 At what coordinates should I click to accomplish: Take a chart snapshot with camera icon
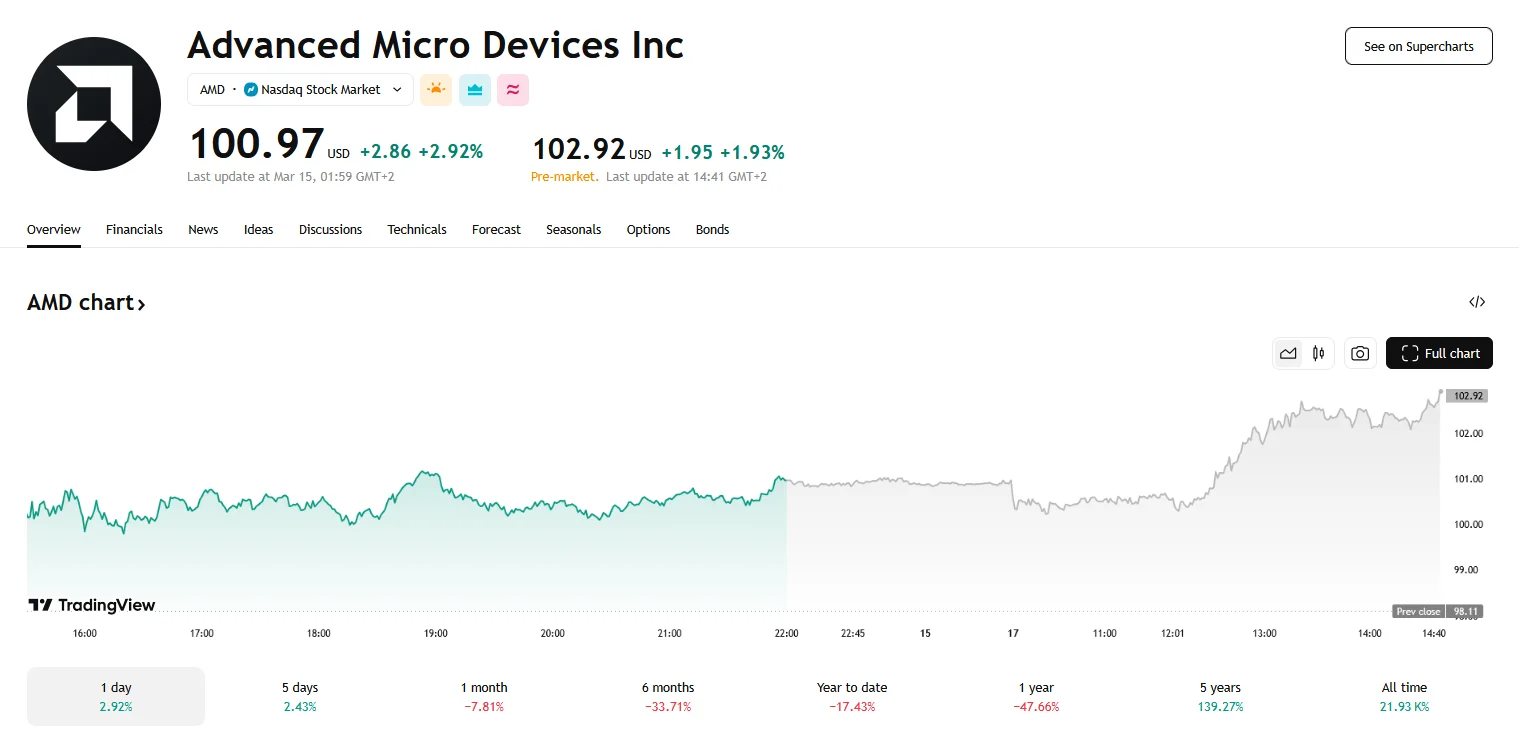[1359, 353]
